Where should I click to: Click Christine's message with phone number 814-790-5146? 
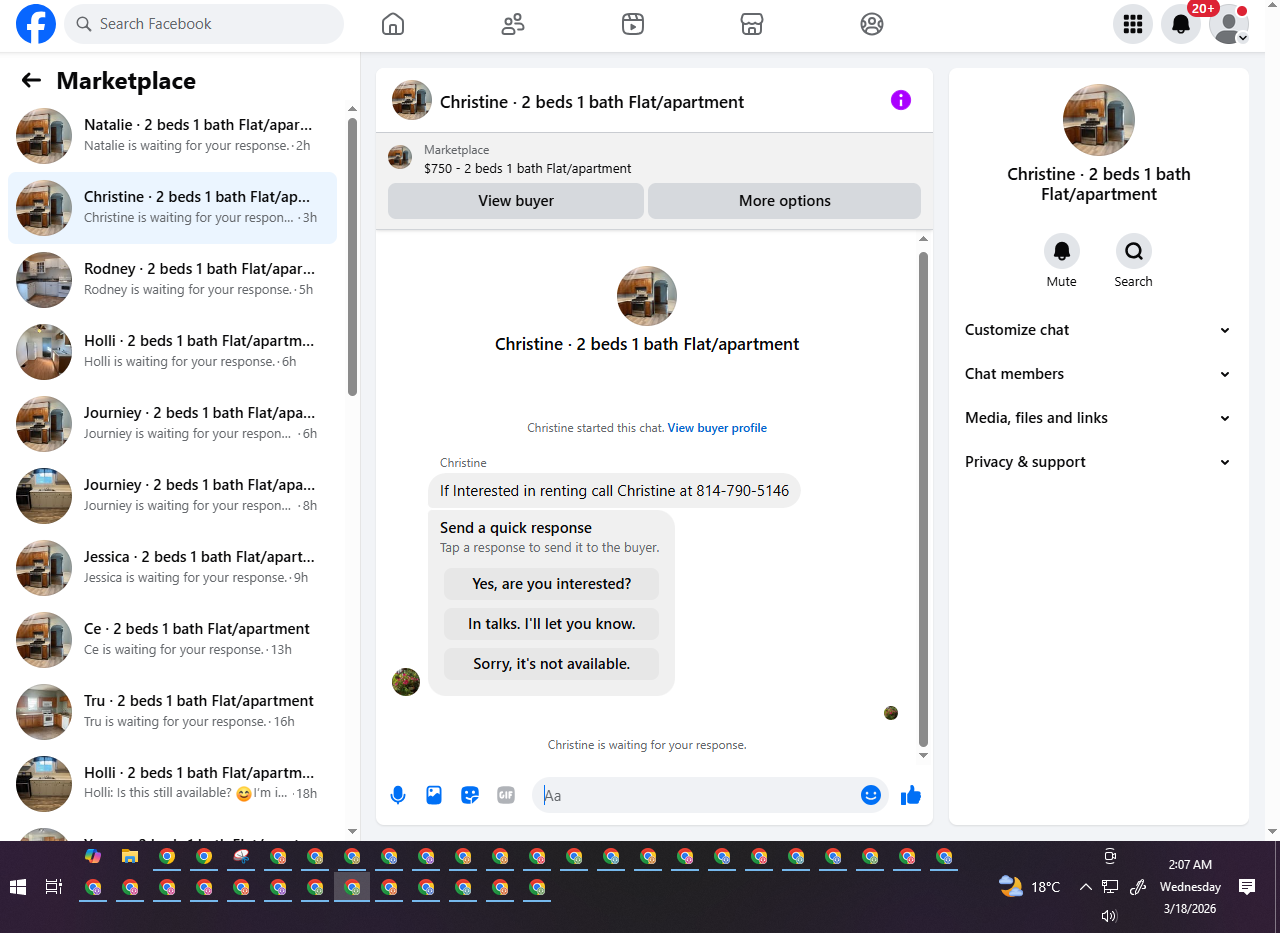614,491
